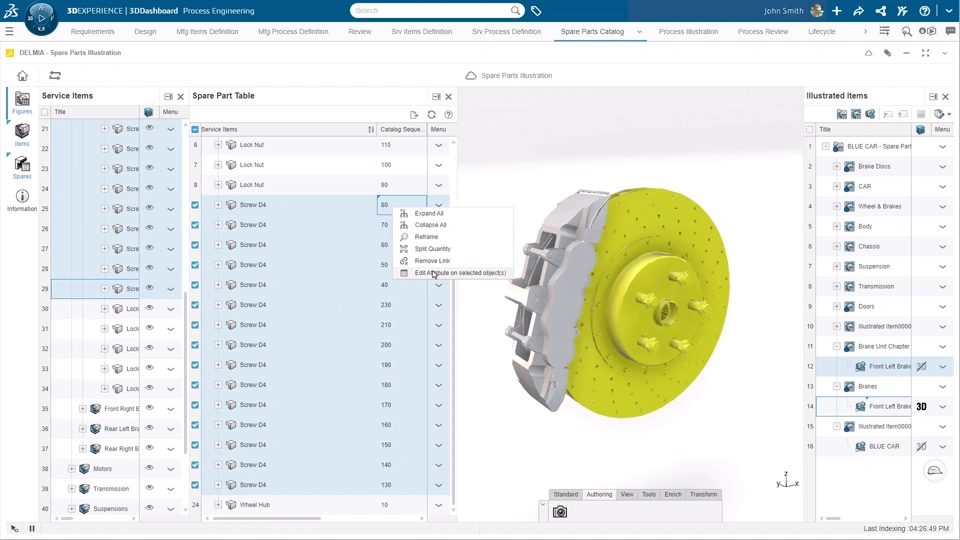Click first Illustrated Items toolbar icon
The height and width of the screenshot is (540, 960).
(x=842, y=114)
